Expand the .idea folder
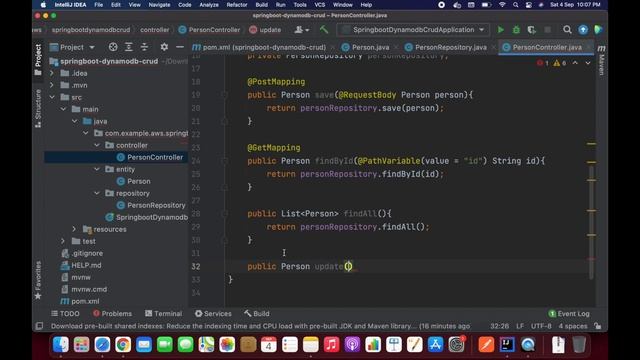This screenshot has width=640, height=360. tap(52, 73)
